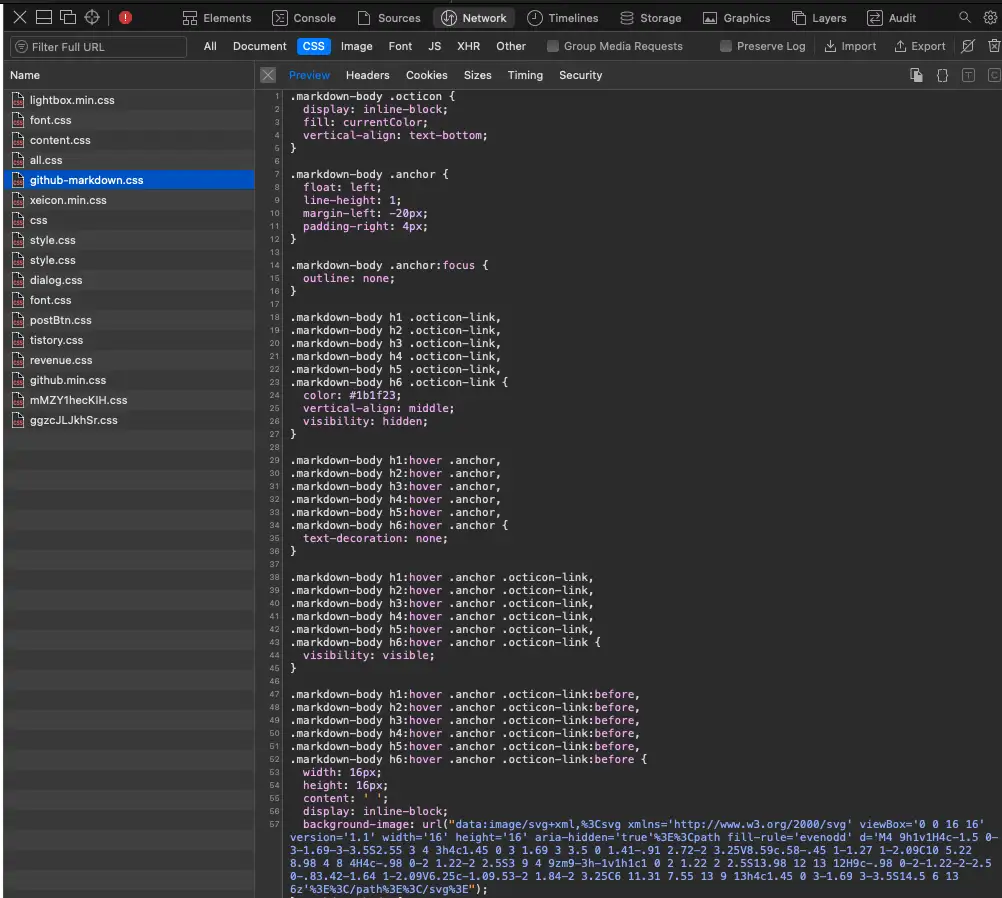The height and width of the screenshot is (898, 1002).
Task: Dock the inspector to the bottom
Action: click(x=43, y=17)
